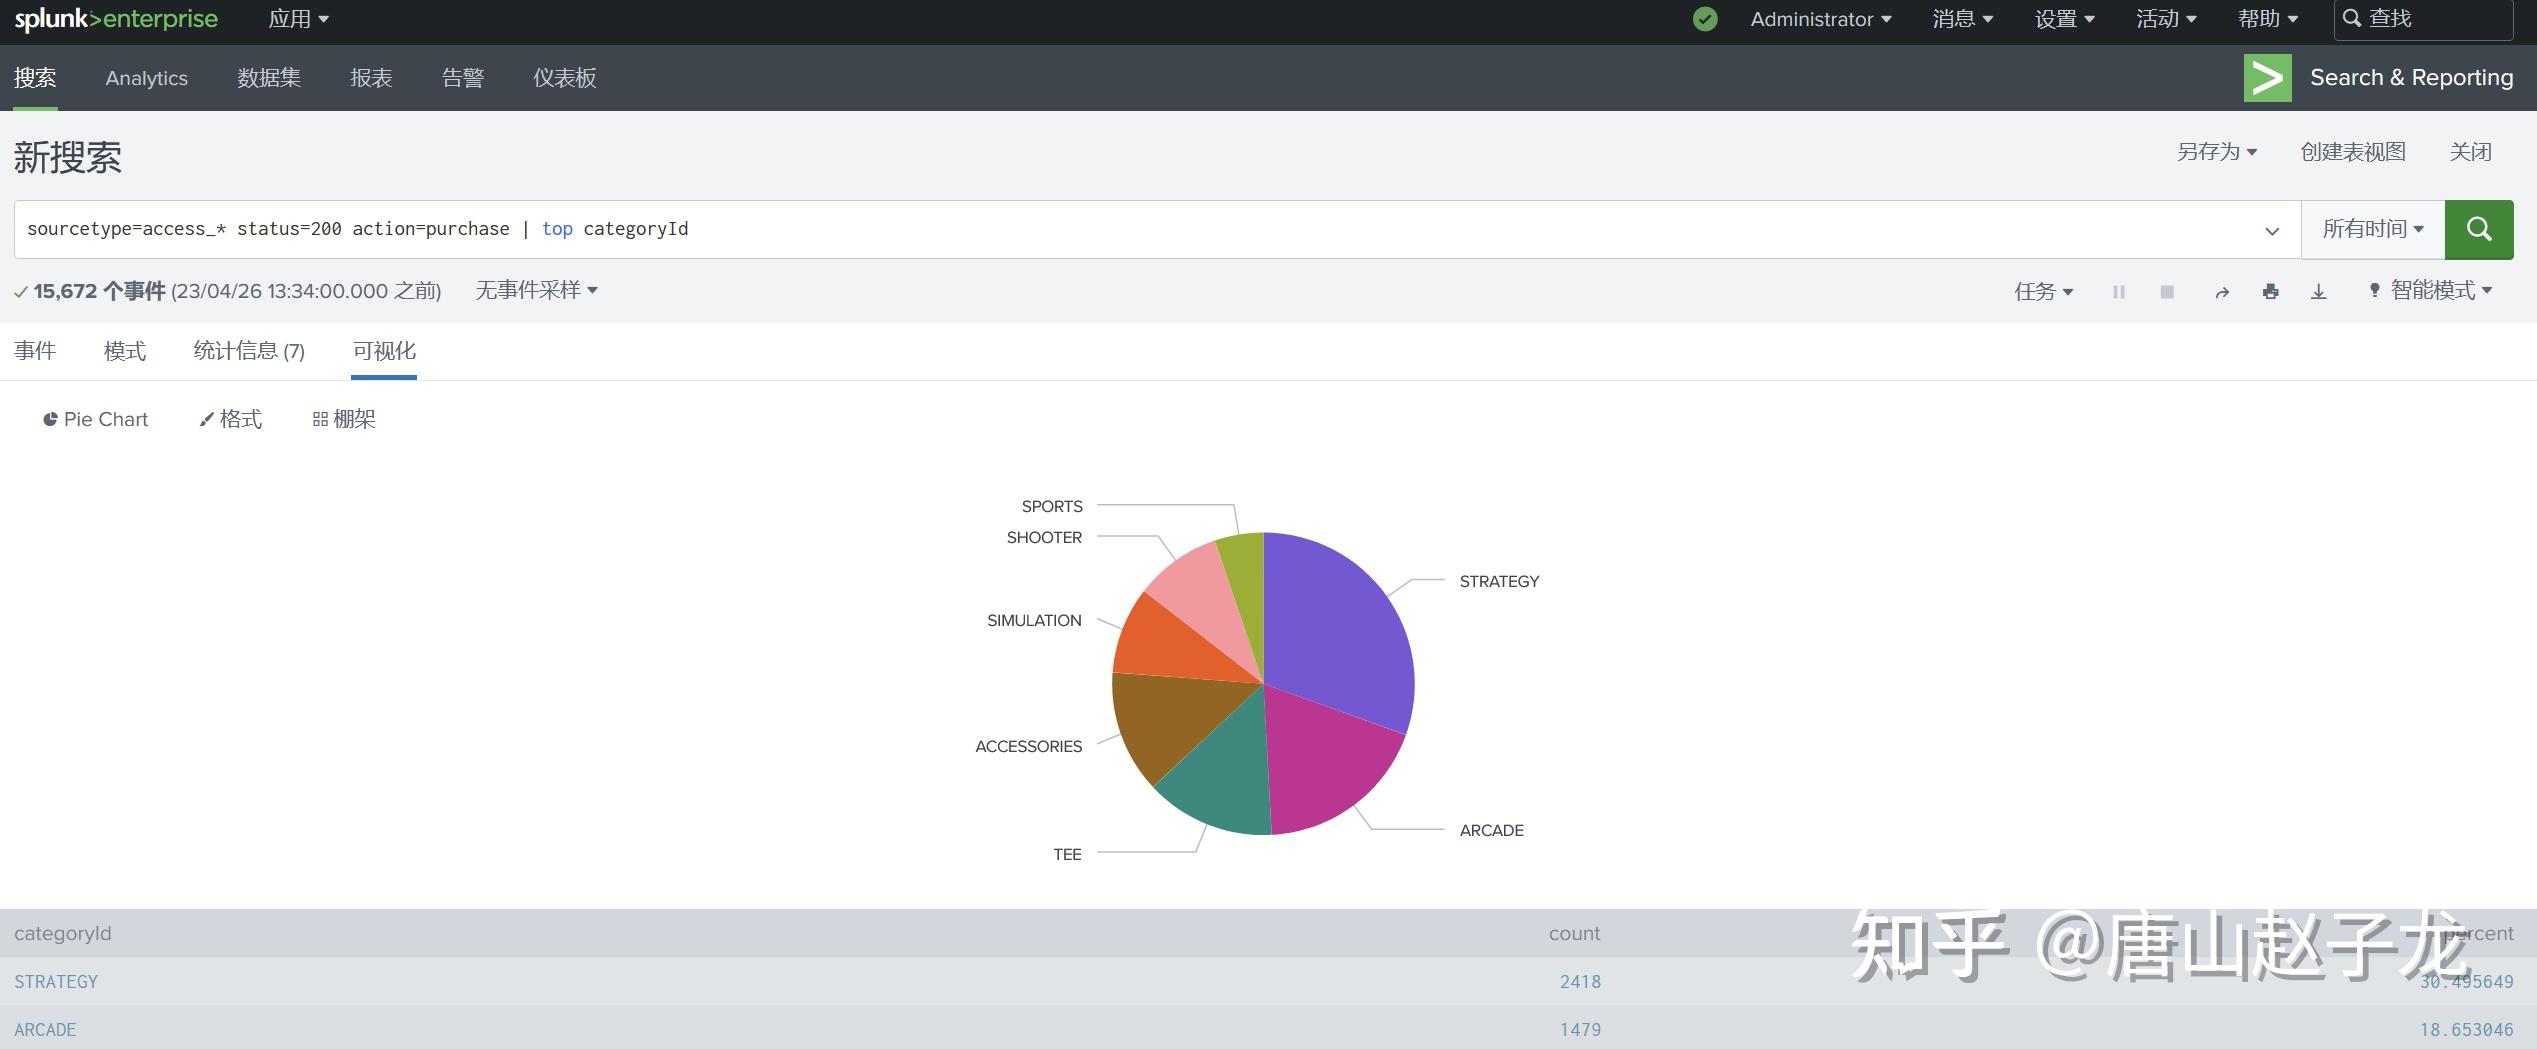Click the 15,672 个事件 event count text
The height and width of the screenshot is (1049, 2537).
pyautogui.click(x=99, y=291)
